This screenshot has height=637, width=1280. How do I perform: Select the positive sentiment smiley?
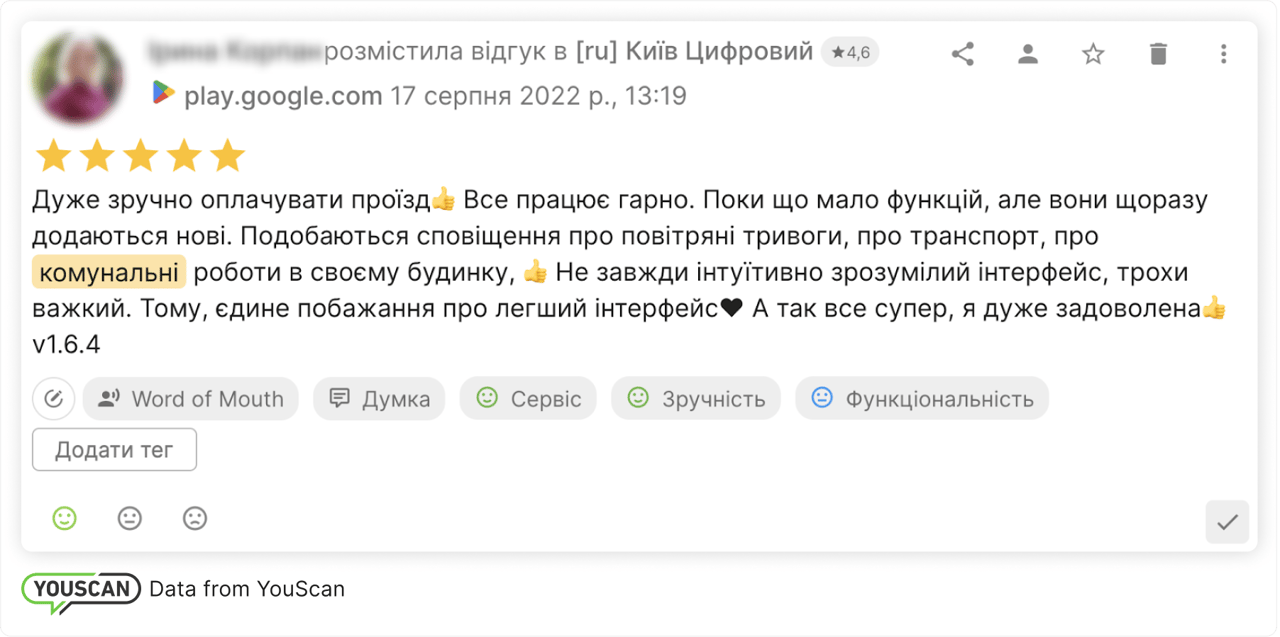(64, 518)
